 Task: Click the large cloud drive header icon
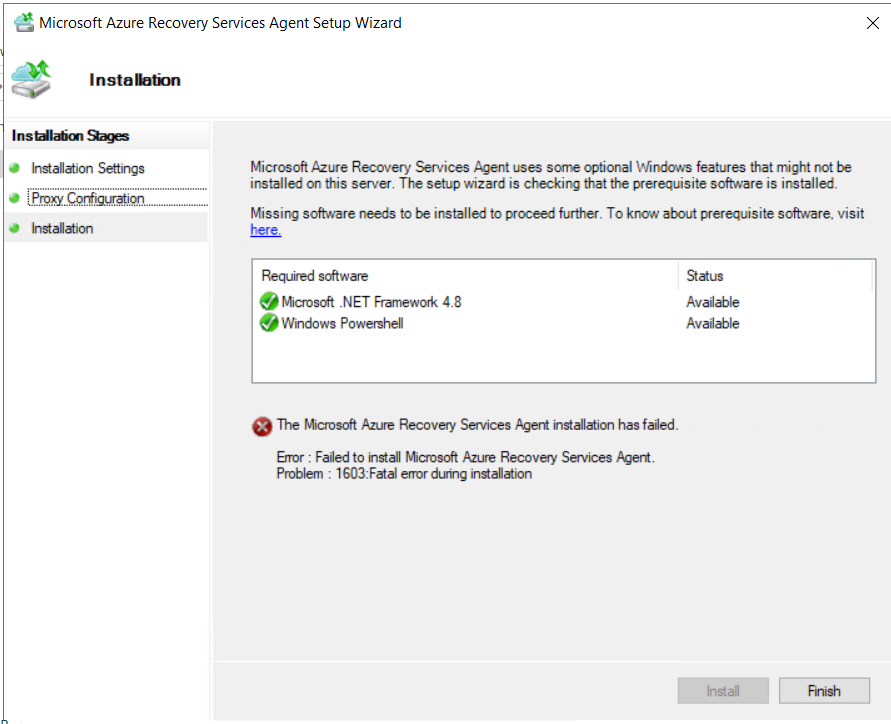pyautogui.click(x=31, y=80)
